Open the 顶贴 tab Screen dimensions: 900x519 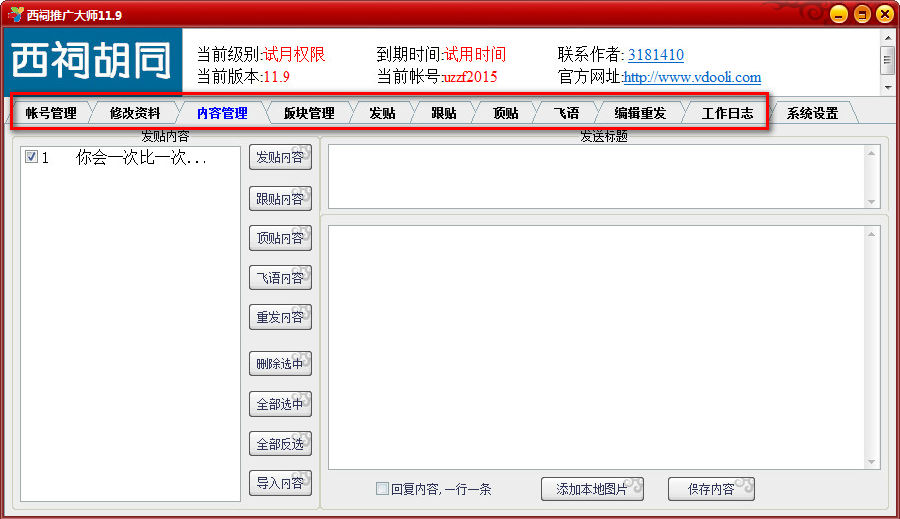tap(505, 113)
